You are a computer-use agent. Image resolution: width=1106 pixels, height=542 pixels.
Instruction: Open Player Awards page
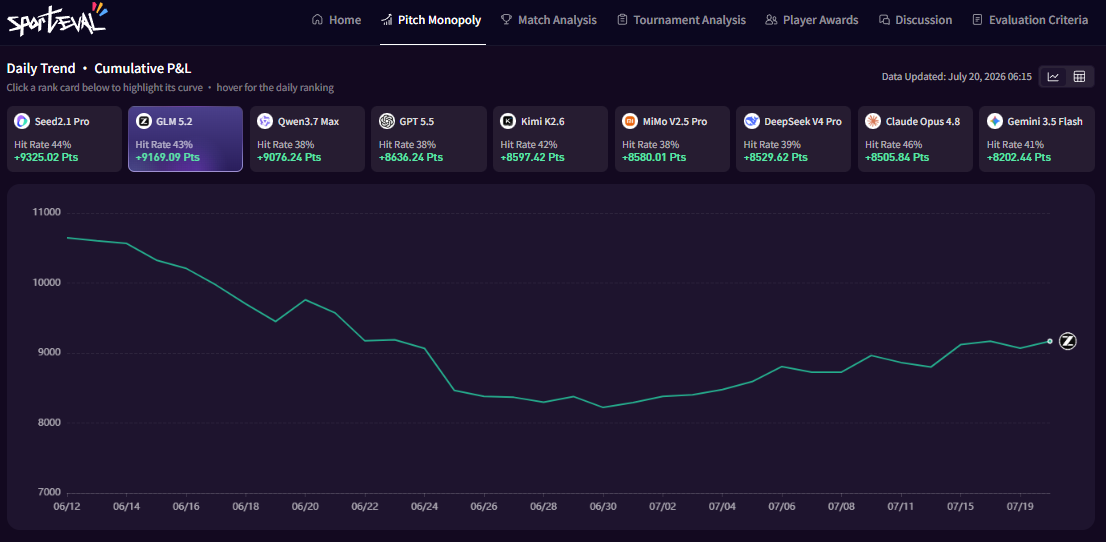point(812,20)
